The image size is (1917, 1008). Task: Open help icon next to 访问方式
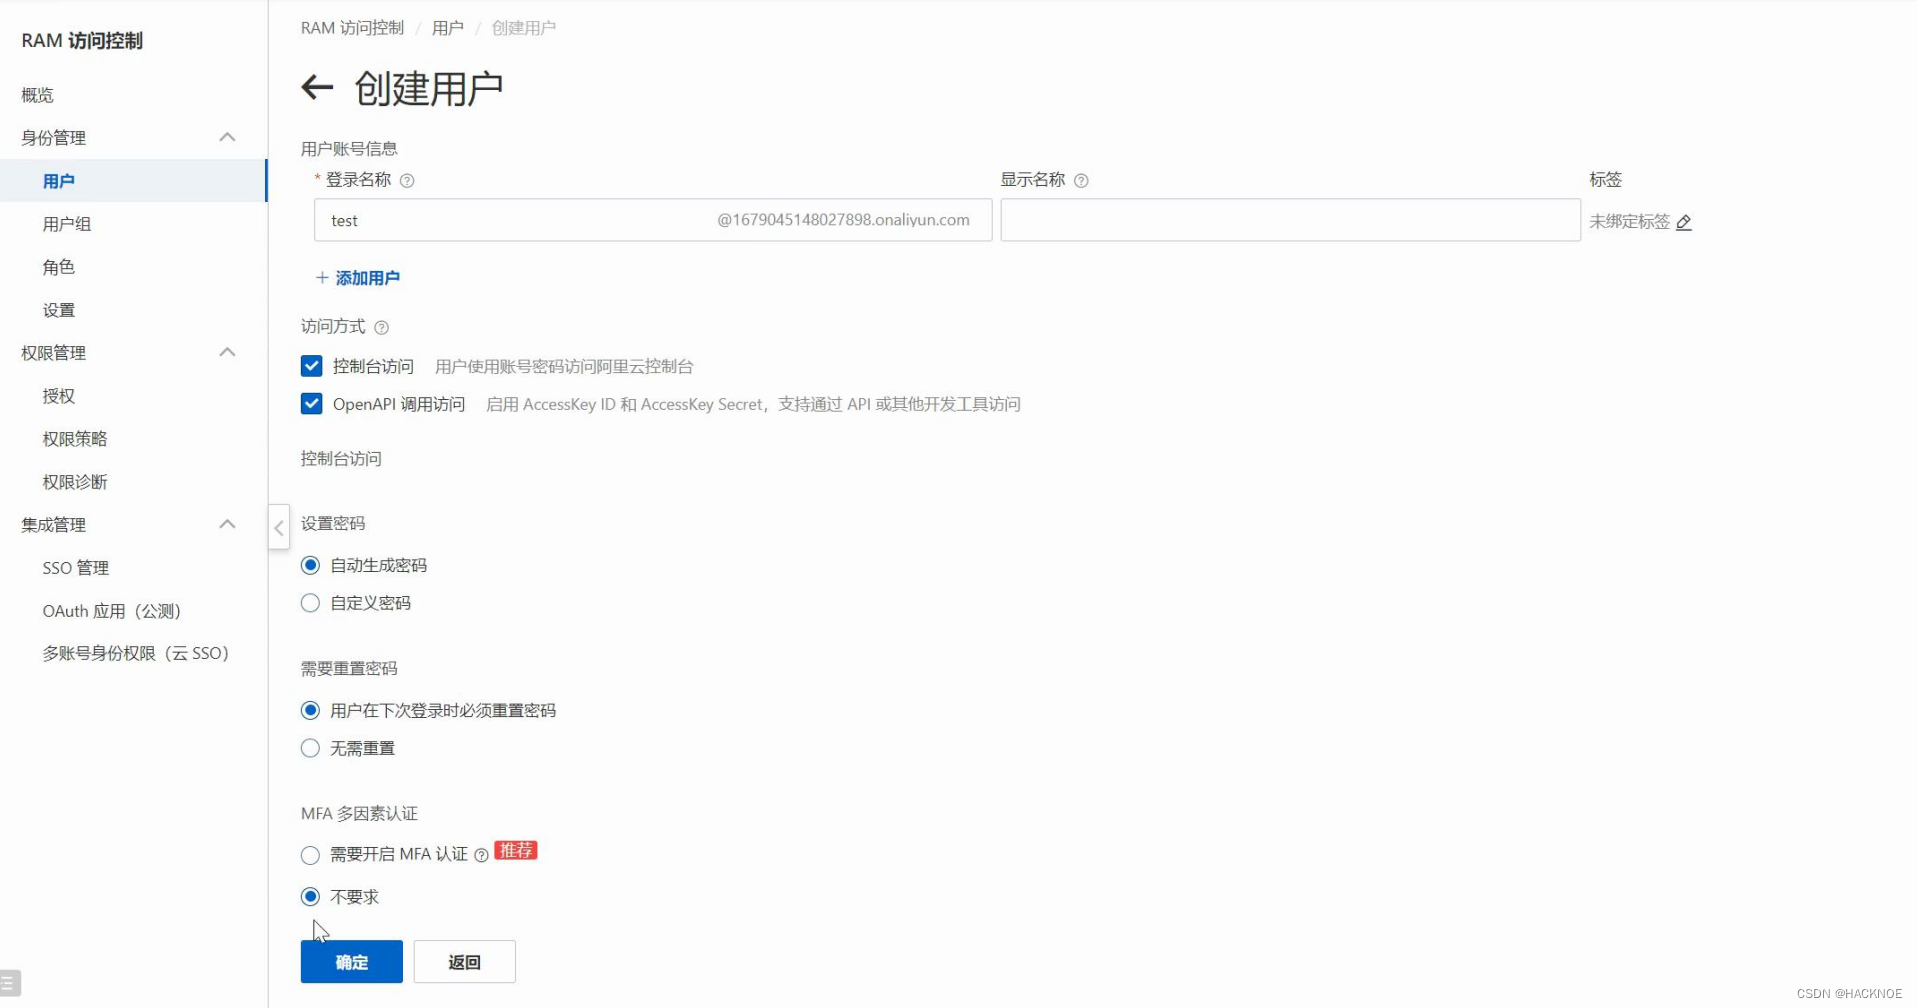(x=381, y=328)
